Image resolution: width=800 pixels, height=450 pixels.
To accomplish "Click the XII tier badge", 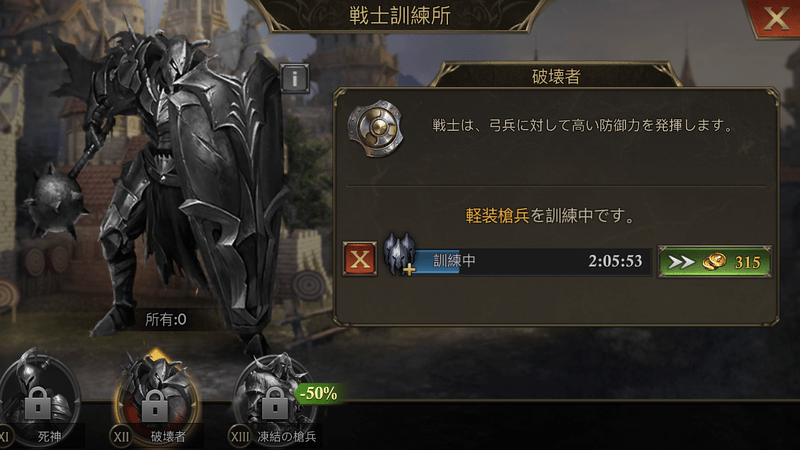I will click(x=121, y=437).
